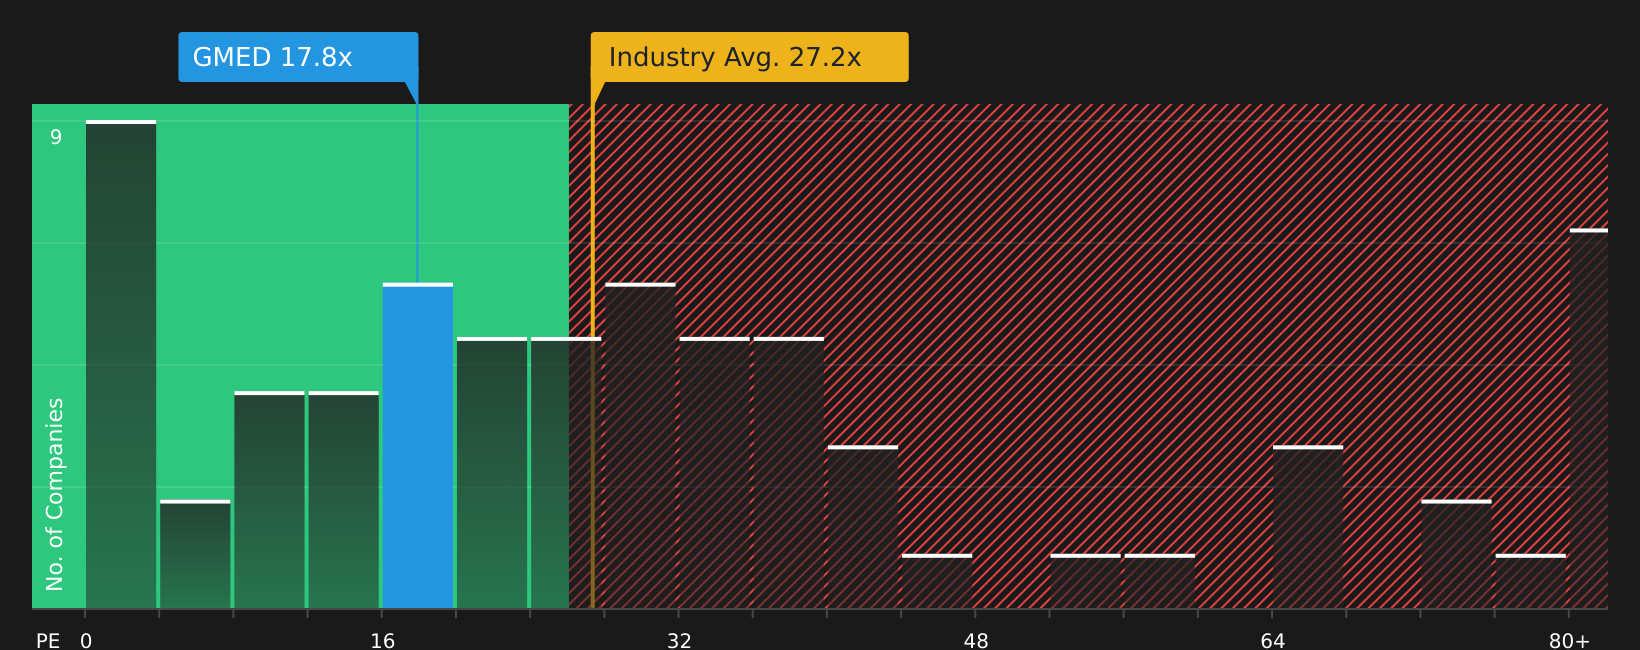Click the bar for PE 28 to 32
The width and height of the screenshot is (1640, 650).
click(640, 446)
